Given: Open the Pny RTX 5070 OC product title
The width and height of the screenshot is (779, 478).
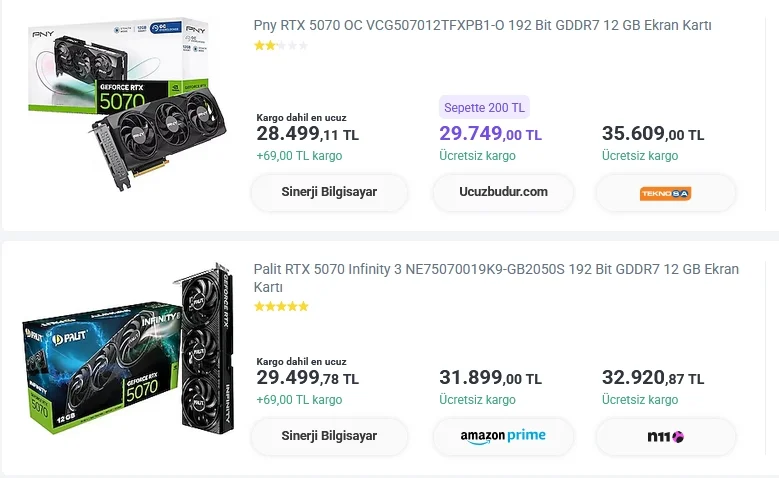Looking at the screenshot, I should click(482, 25).
